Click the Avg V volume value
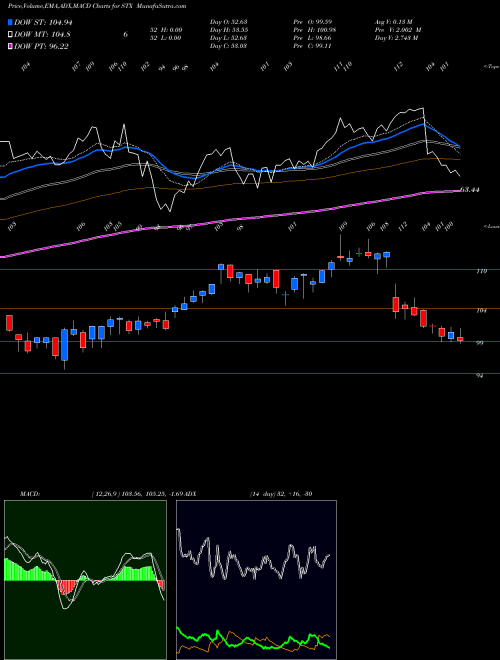This screenshot has height=660, width=500. tap(393, 22)
